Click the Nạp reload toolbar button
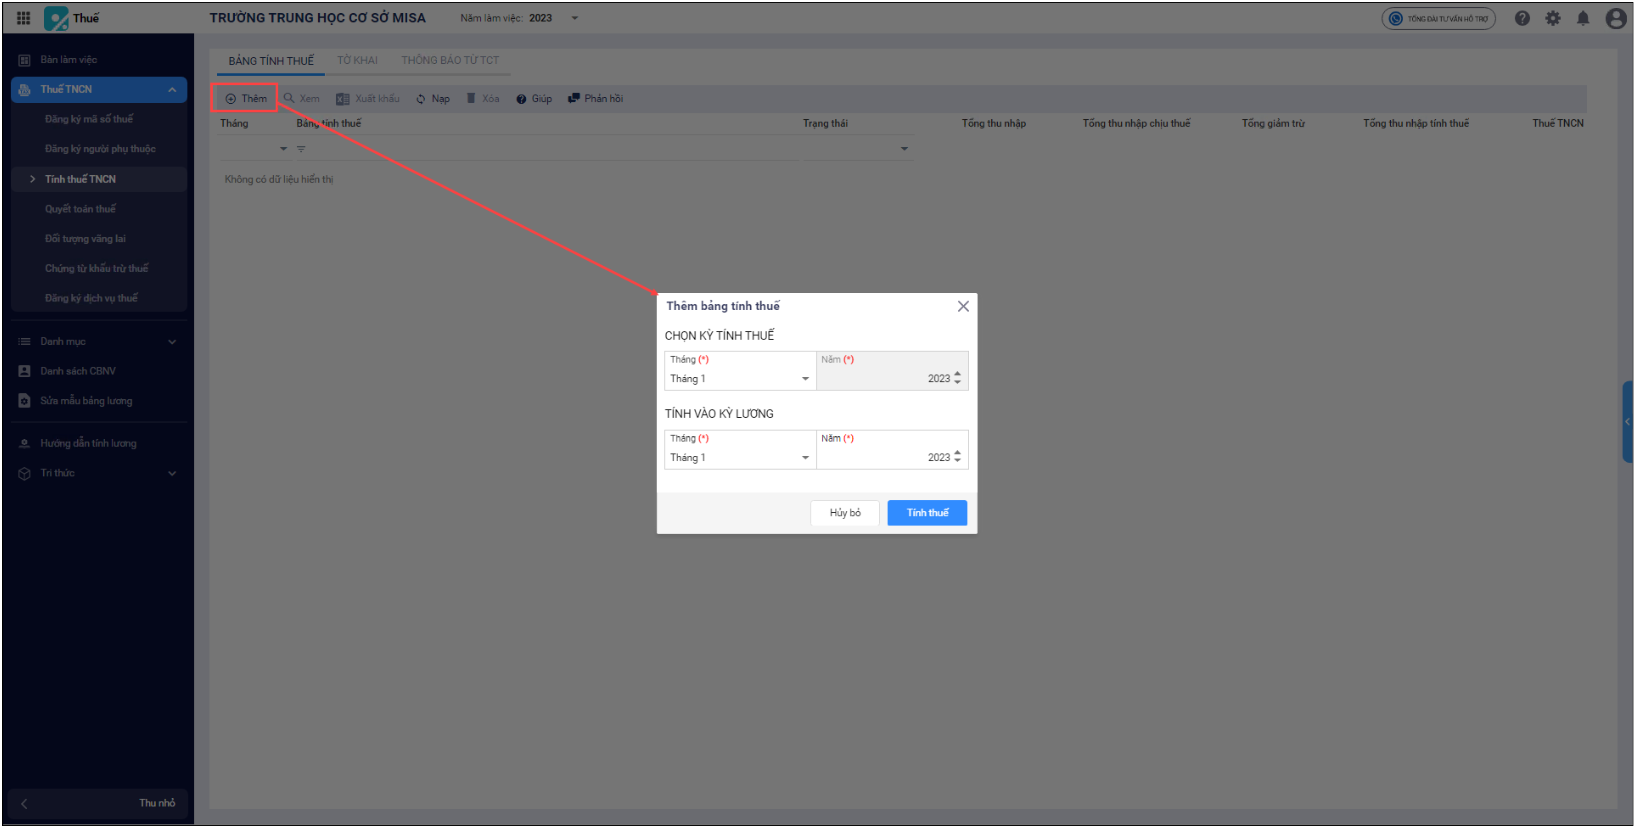1637x828 pixels. coord(433,99)
